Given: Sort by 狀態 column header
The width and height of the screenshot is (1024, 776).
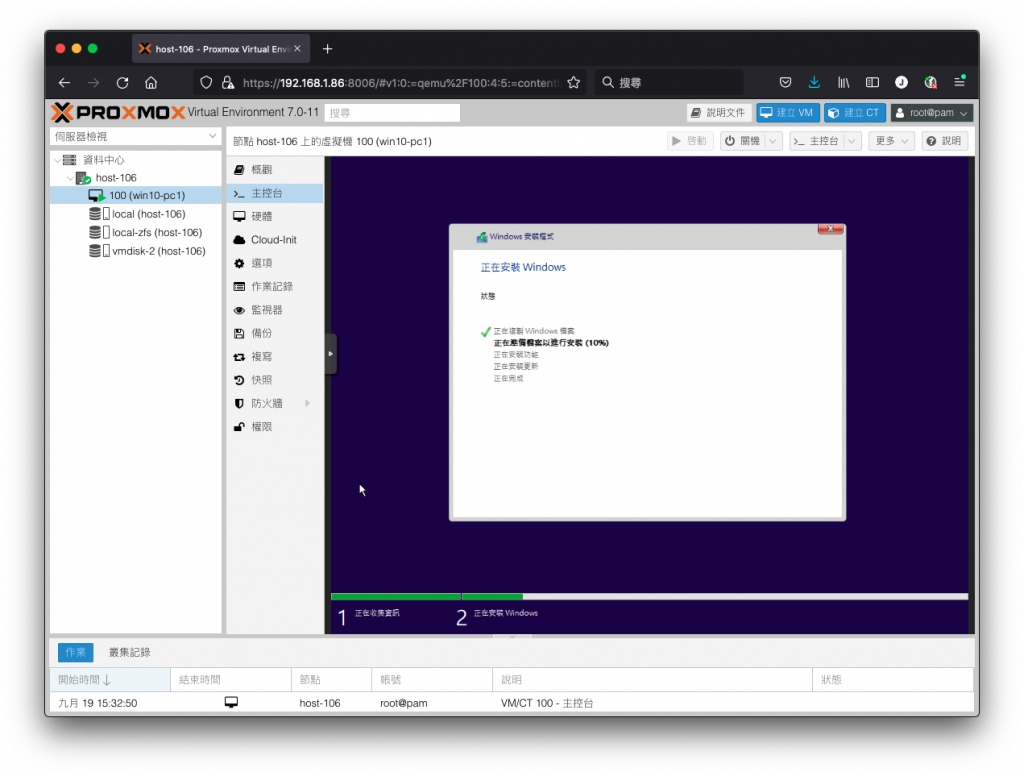Looking at the screenshot, I should tap(893, 680).
